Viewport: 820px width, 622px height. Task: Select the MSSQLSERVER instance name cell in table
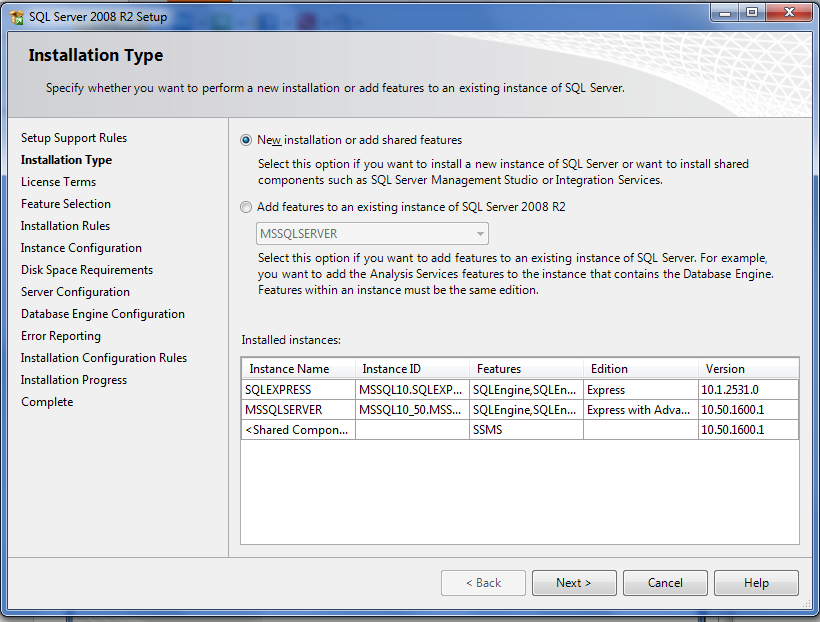pyautogui.click(x=299, y=410)
